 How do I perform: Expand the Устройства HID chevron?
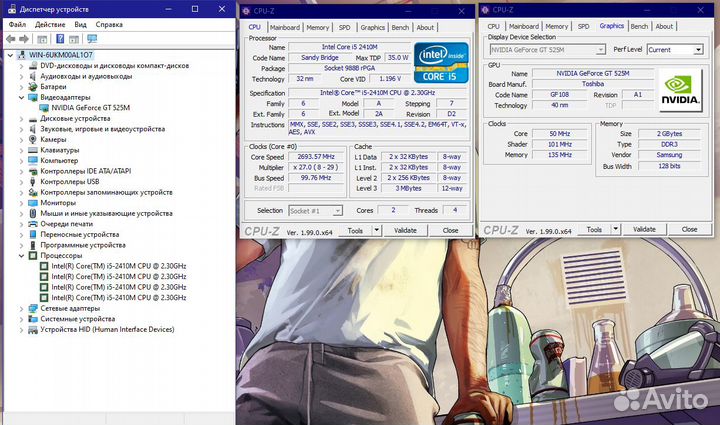[21, 330]
